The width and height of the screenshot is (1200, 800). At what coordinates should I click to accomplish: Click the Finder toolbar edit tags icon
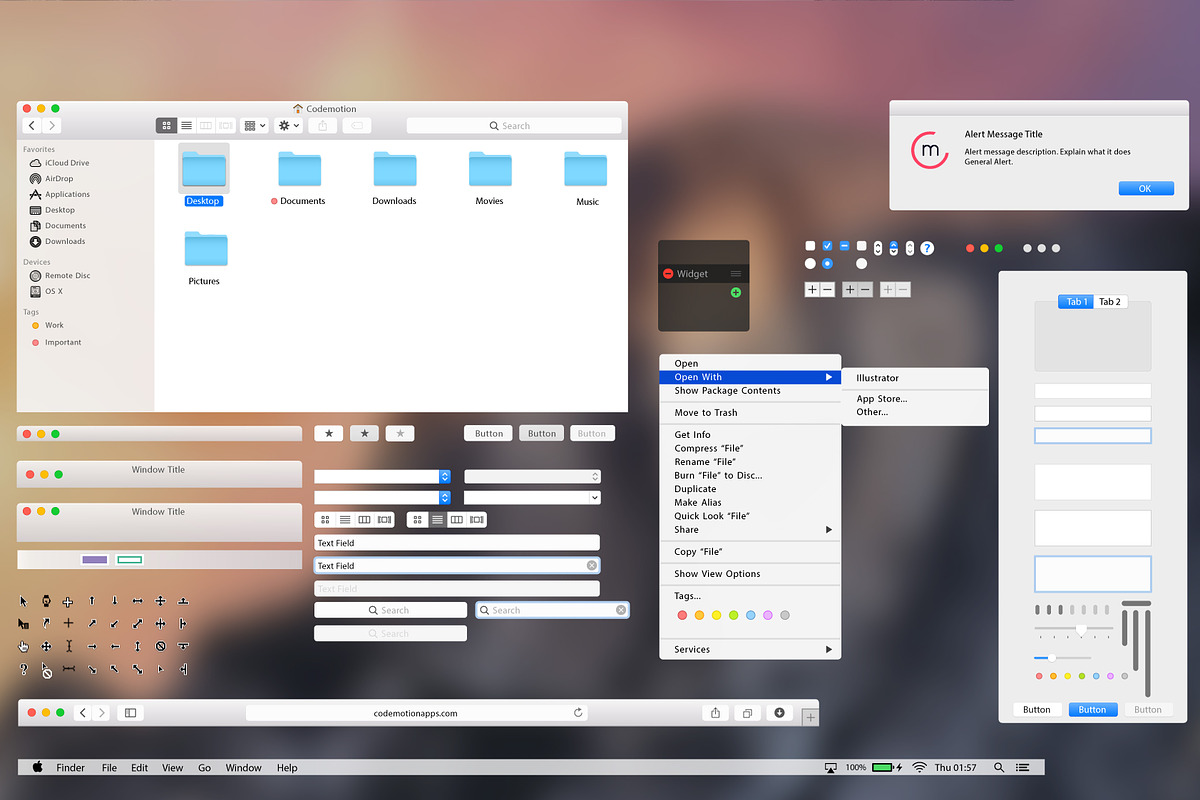tap(356, 126)
